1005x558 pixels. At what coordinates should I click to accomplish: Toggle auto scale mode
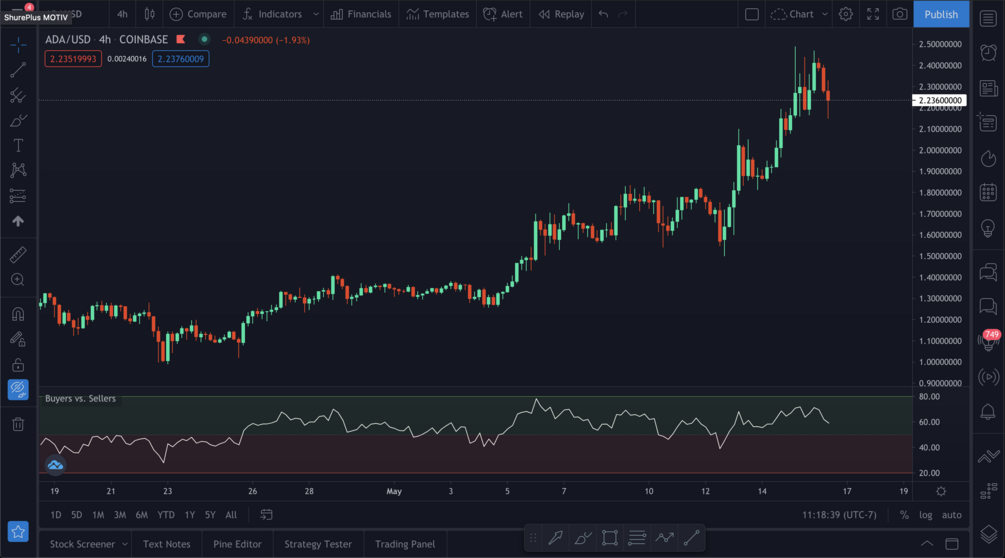pyautogui.click(x=951, y=514)
